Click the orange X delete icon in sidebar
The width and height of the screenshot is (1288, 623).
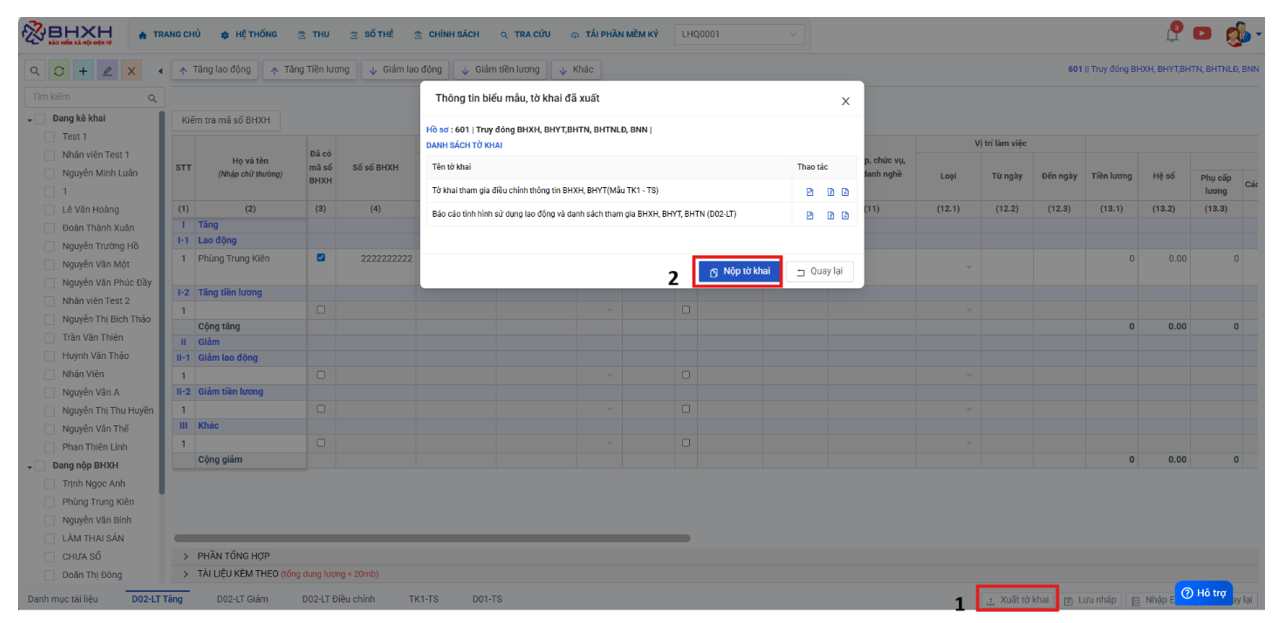tap(132, 71)
